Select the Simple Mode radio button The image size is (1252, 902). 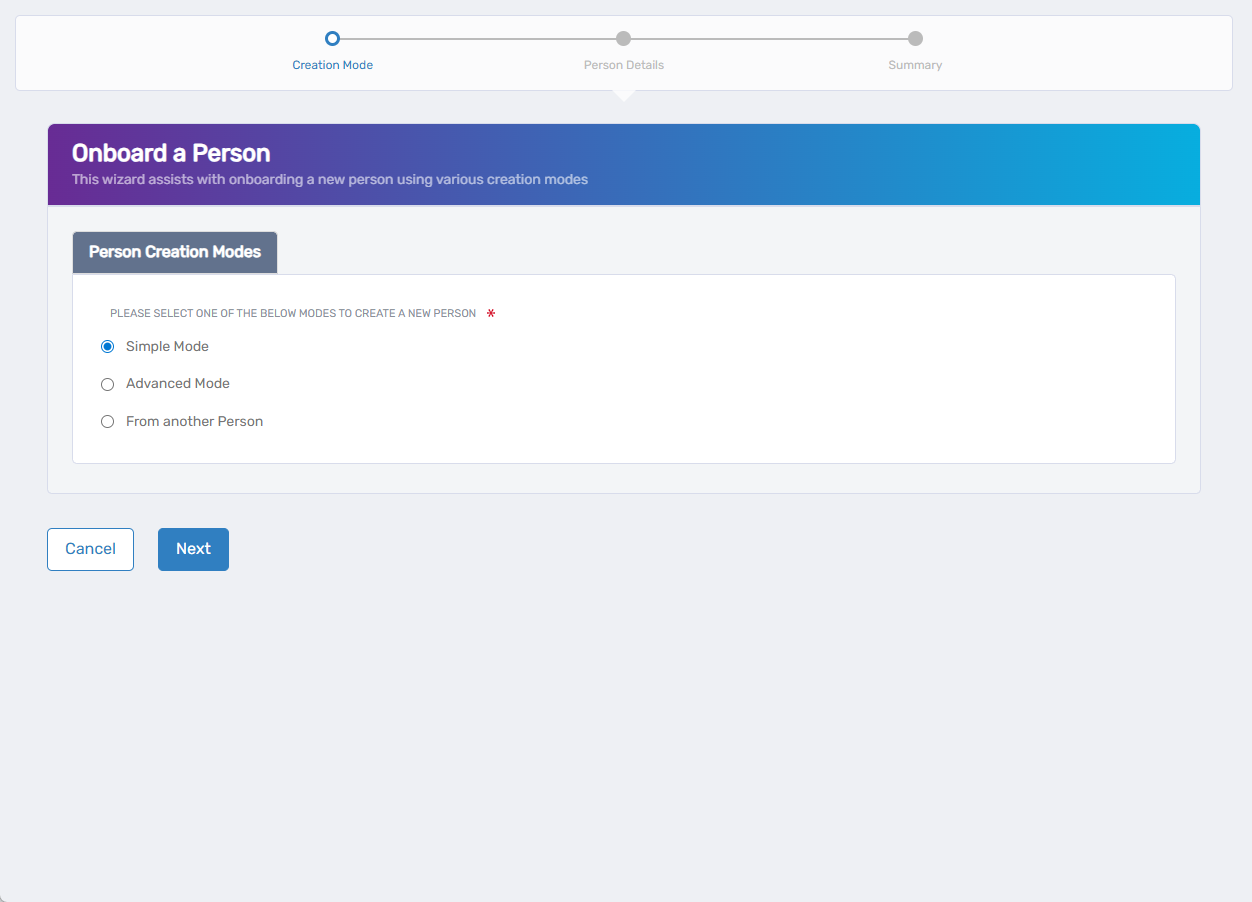[x=107, y=346]
